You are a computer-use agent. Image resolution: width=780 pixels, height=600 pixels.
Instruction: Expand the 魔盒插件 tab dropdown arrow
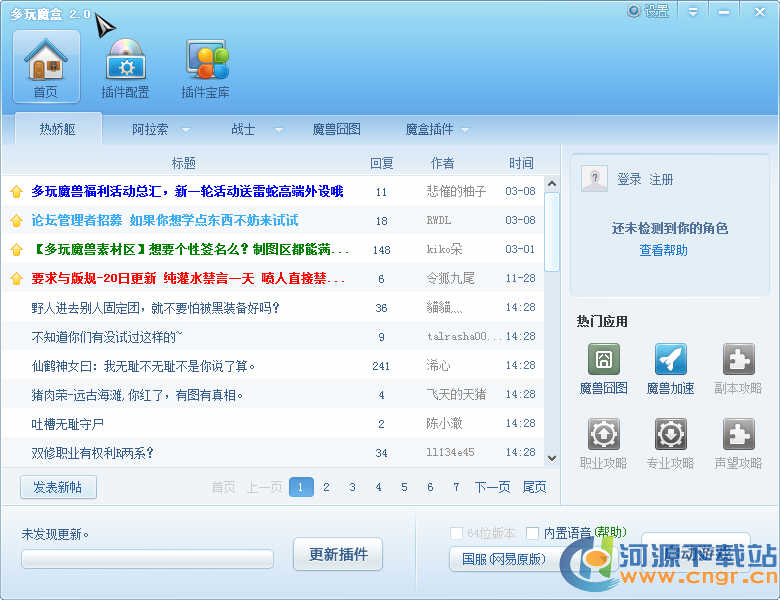[x=465, y=130]
